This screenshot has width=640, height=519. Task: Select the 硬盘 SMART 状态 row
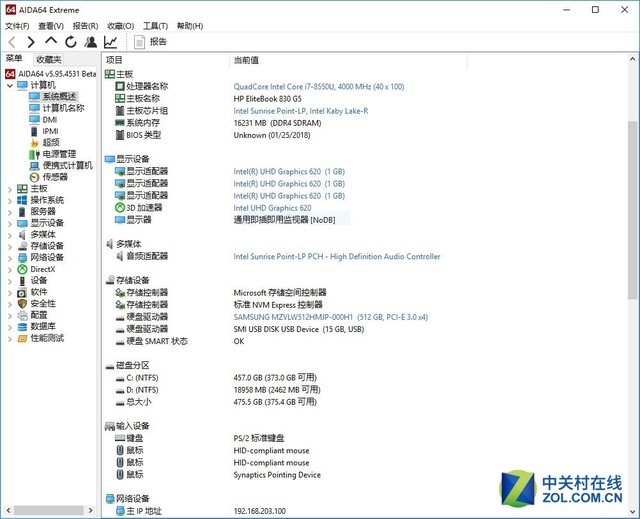(157, 341)
